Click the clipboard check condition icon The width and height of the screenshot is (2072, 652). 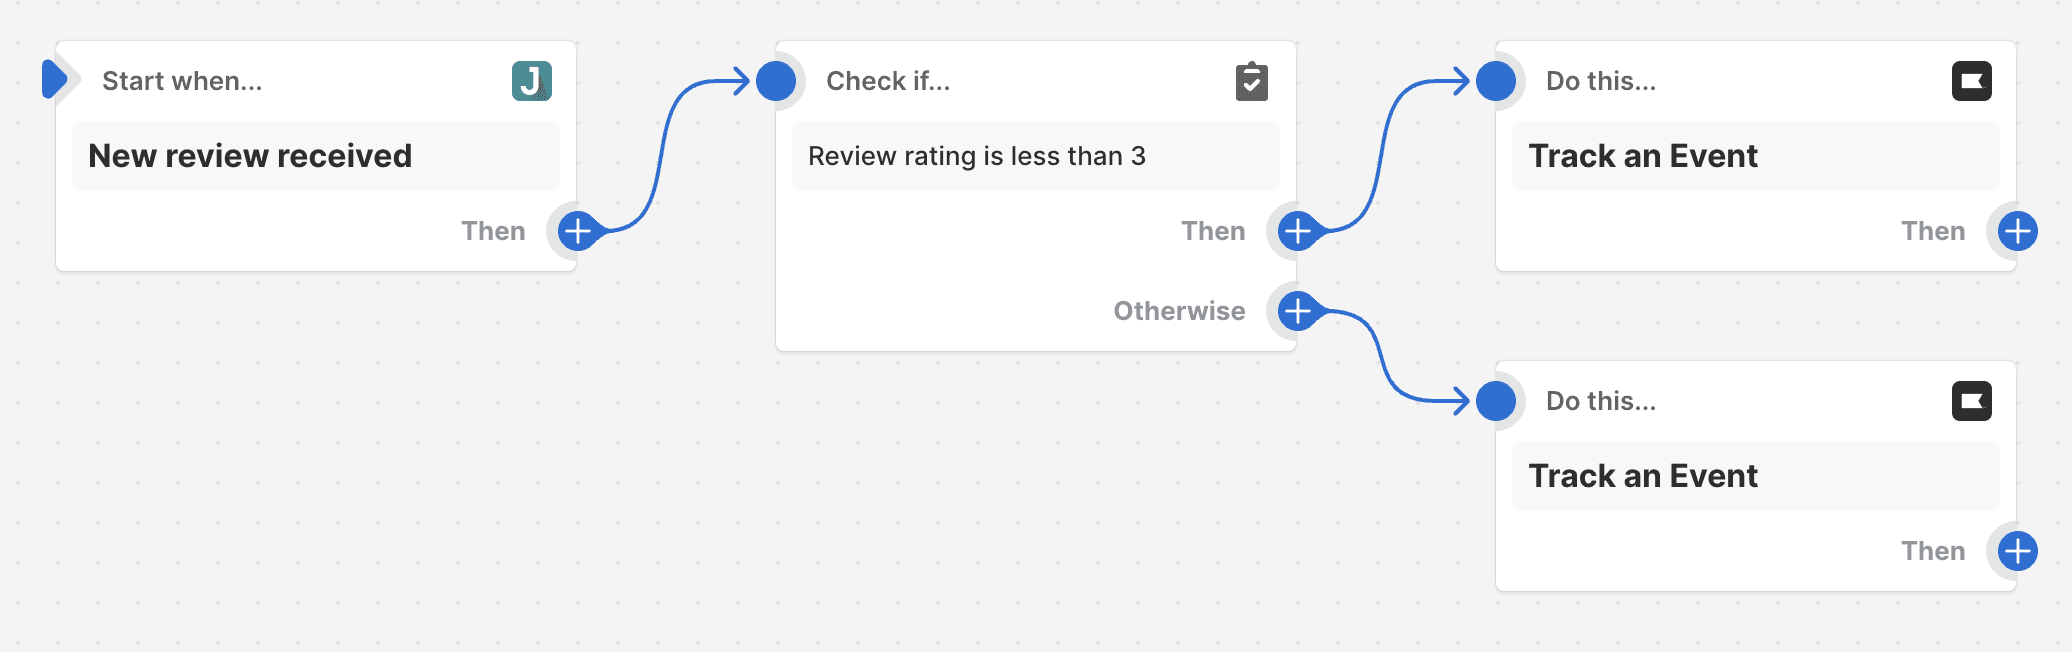click(1251, 81)
